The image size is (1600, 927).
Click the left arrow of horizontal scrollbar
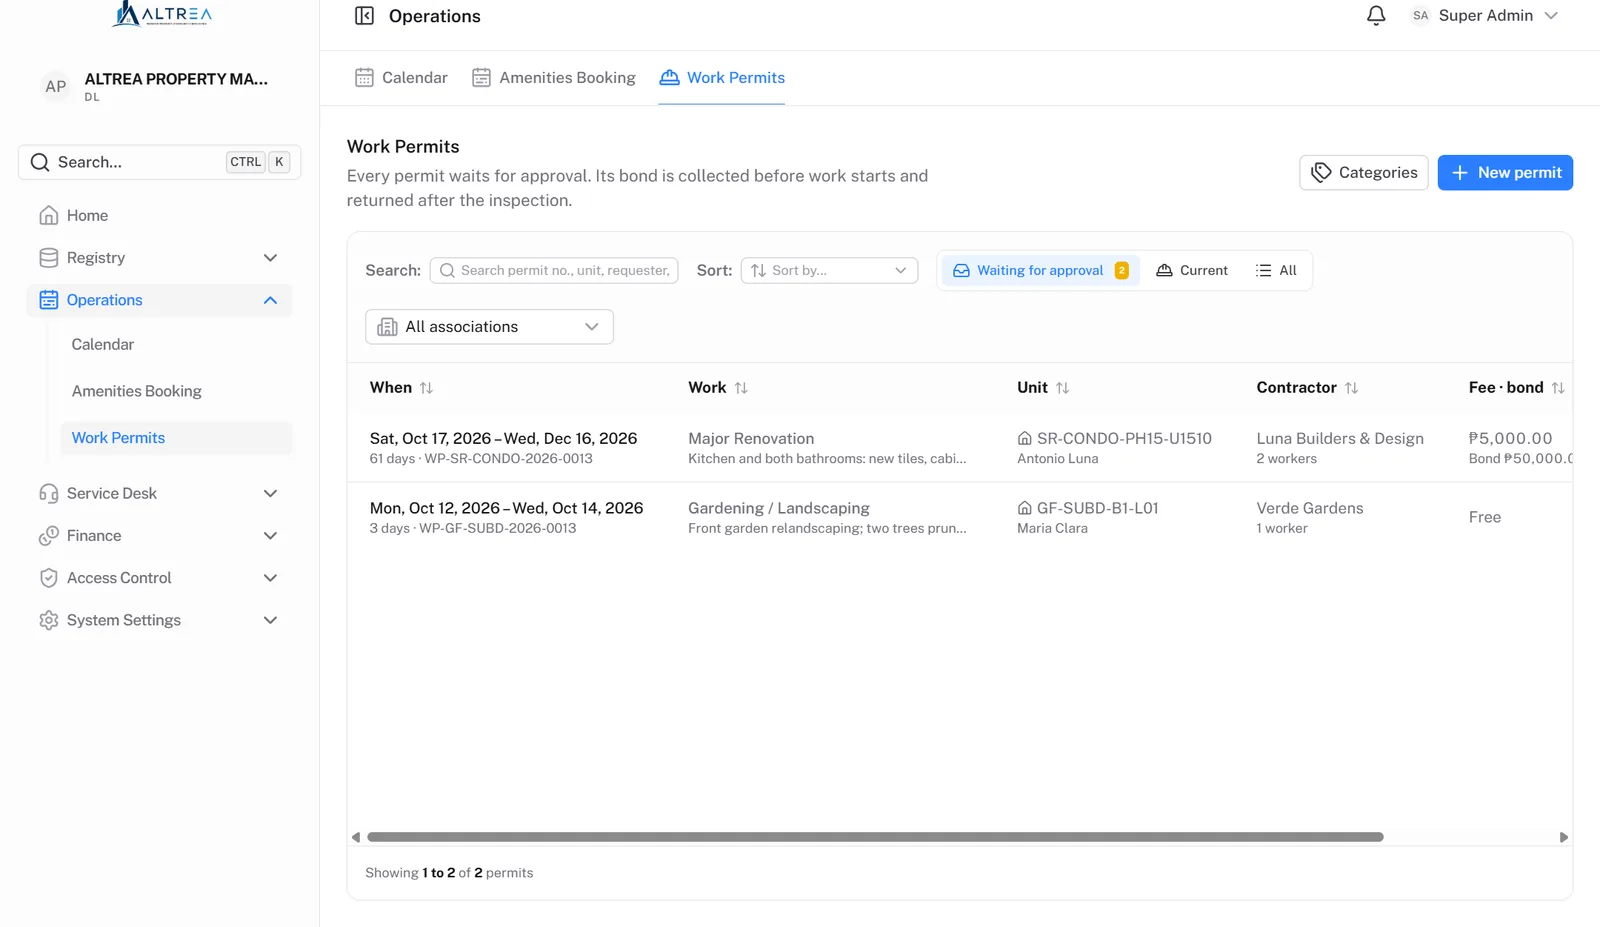356,837
